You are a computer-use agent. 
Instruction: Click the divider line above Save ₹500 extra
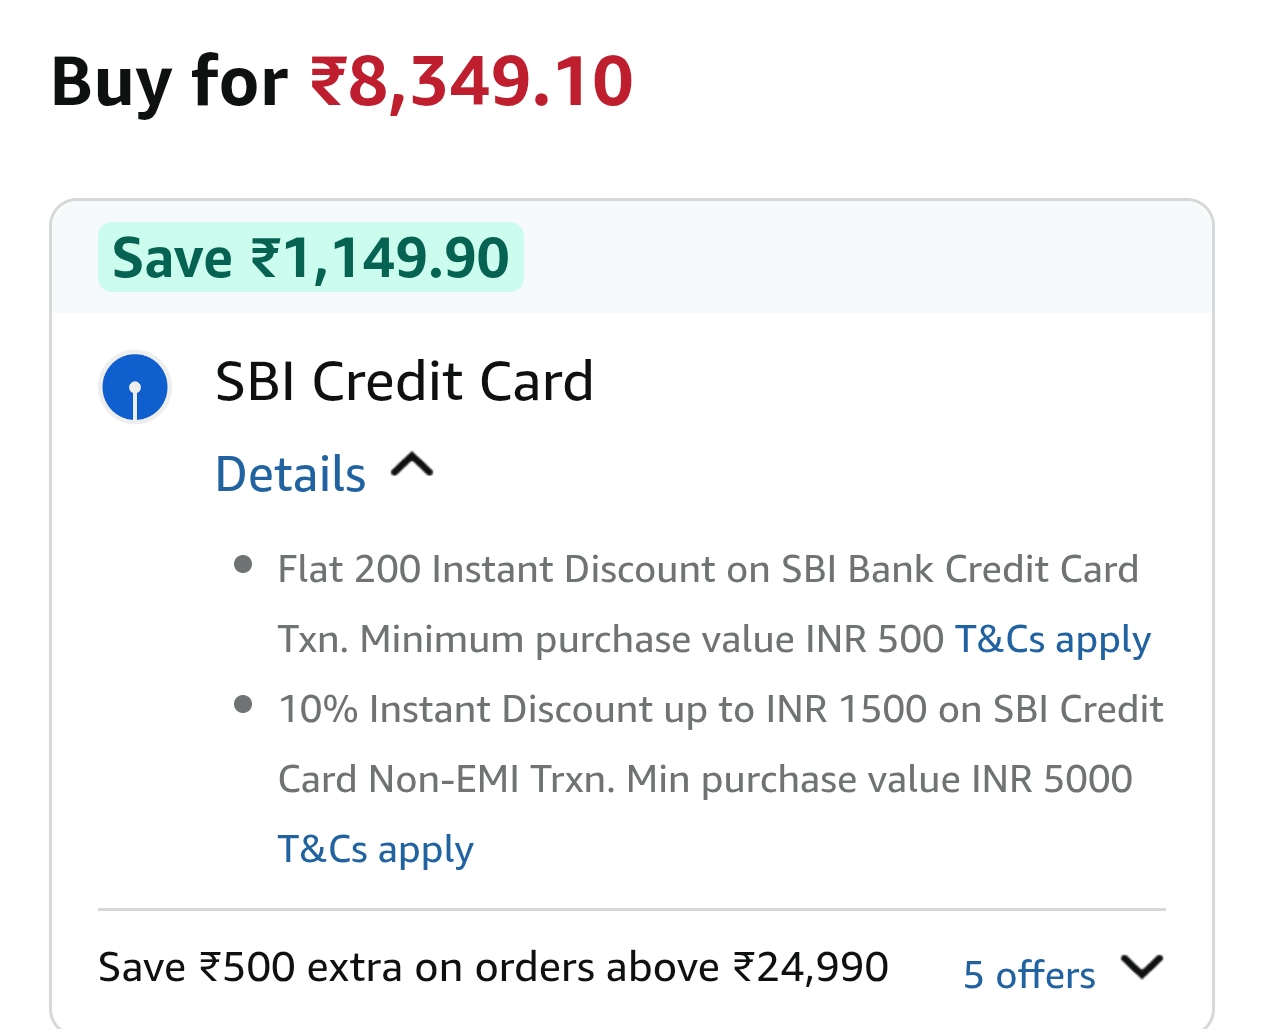click(x=631, y=910)
